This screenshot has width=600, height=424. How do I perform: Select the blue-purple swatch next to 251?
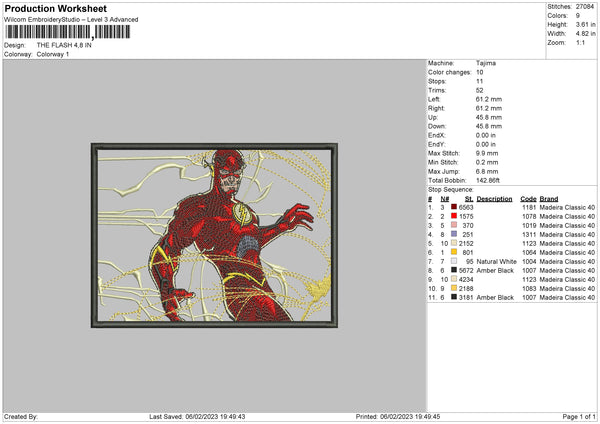(454, 234)
